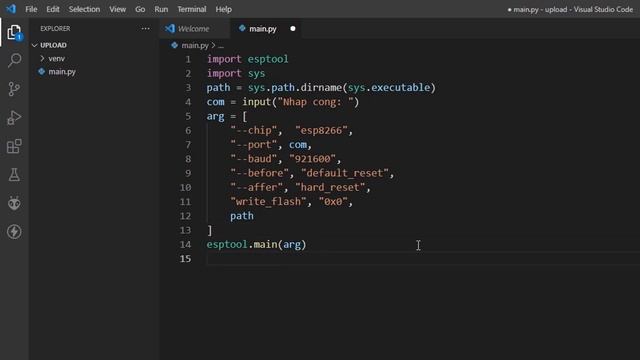The width and height of the screenshot is (640, 360).
Task: Open the Selection menu
Action: click(x=84, y=9)
